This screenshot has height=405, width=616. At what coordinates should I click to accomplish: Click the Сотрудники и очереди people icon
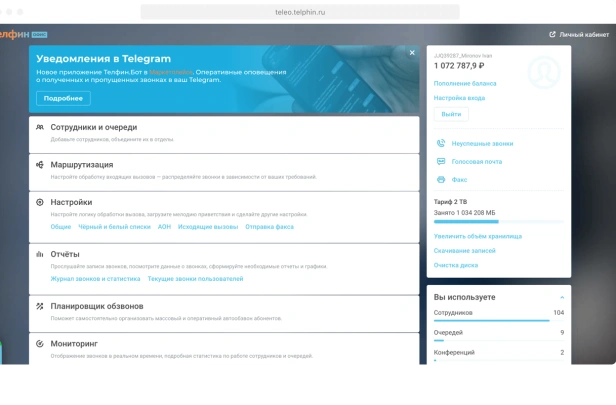click(x=40, y=127)
